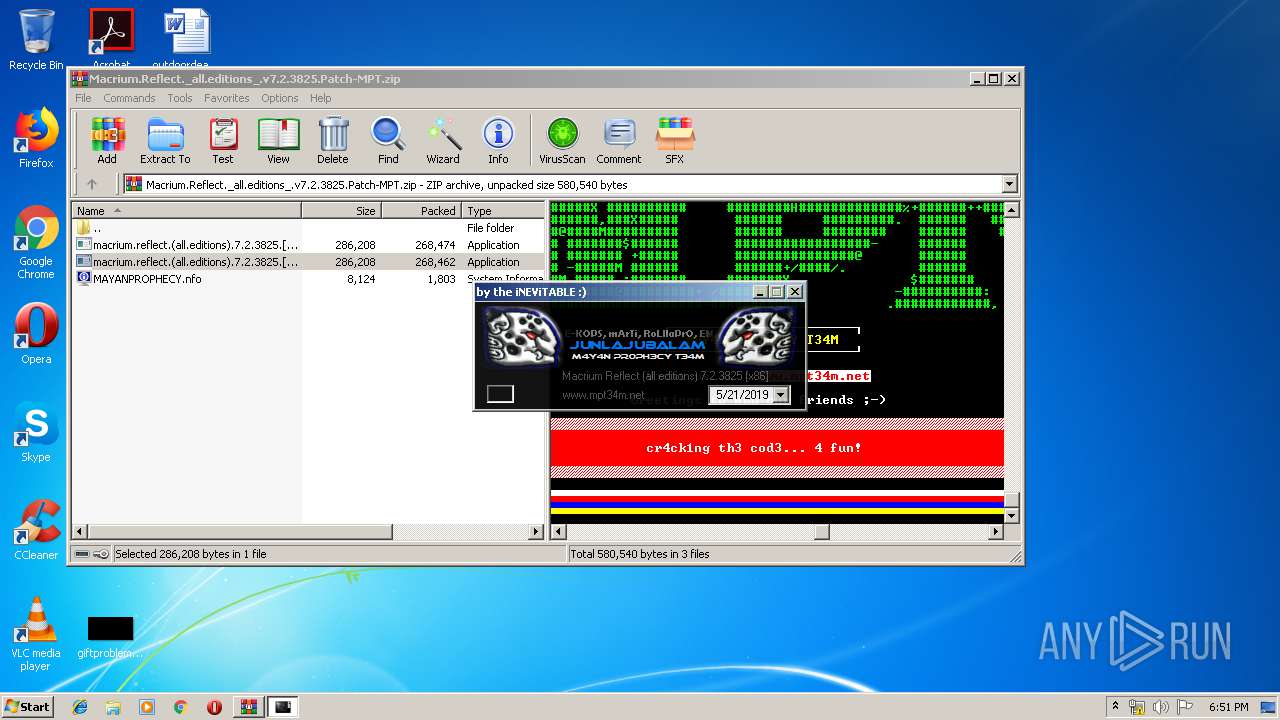Open Windows Explorer from taskbar
This screenshot has height=720, width=1280.
point(113,707)
